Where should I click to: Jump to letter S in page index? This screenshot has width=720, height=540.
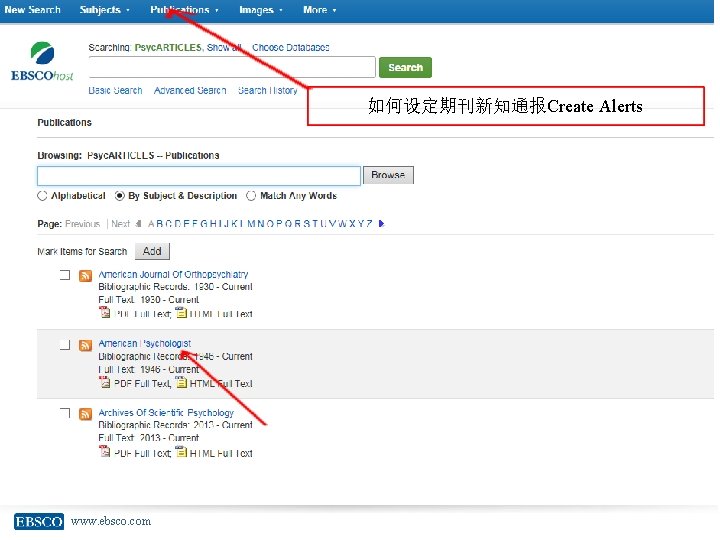[x=305, y=224]
